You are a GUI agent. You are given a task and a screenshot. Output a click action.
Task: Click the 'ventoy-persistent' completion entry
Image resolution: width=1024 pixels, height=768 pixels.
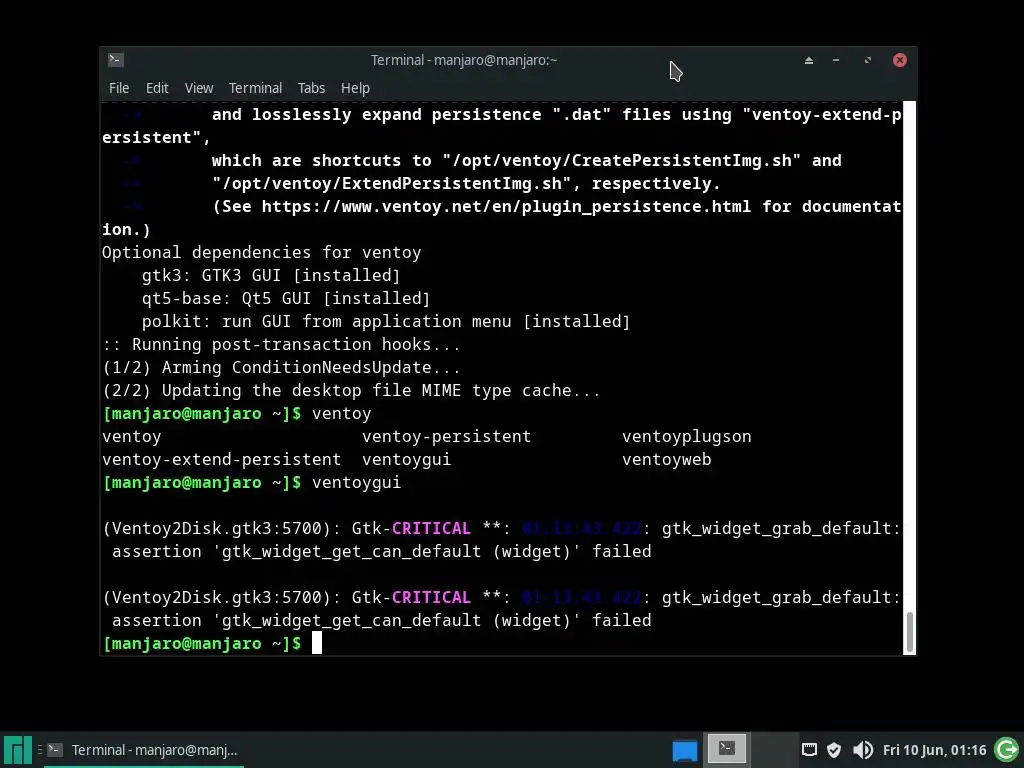click(447, 436)
